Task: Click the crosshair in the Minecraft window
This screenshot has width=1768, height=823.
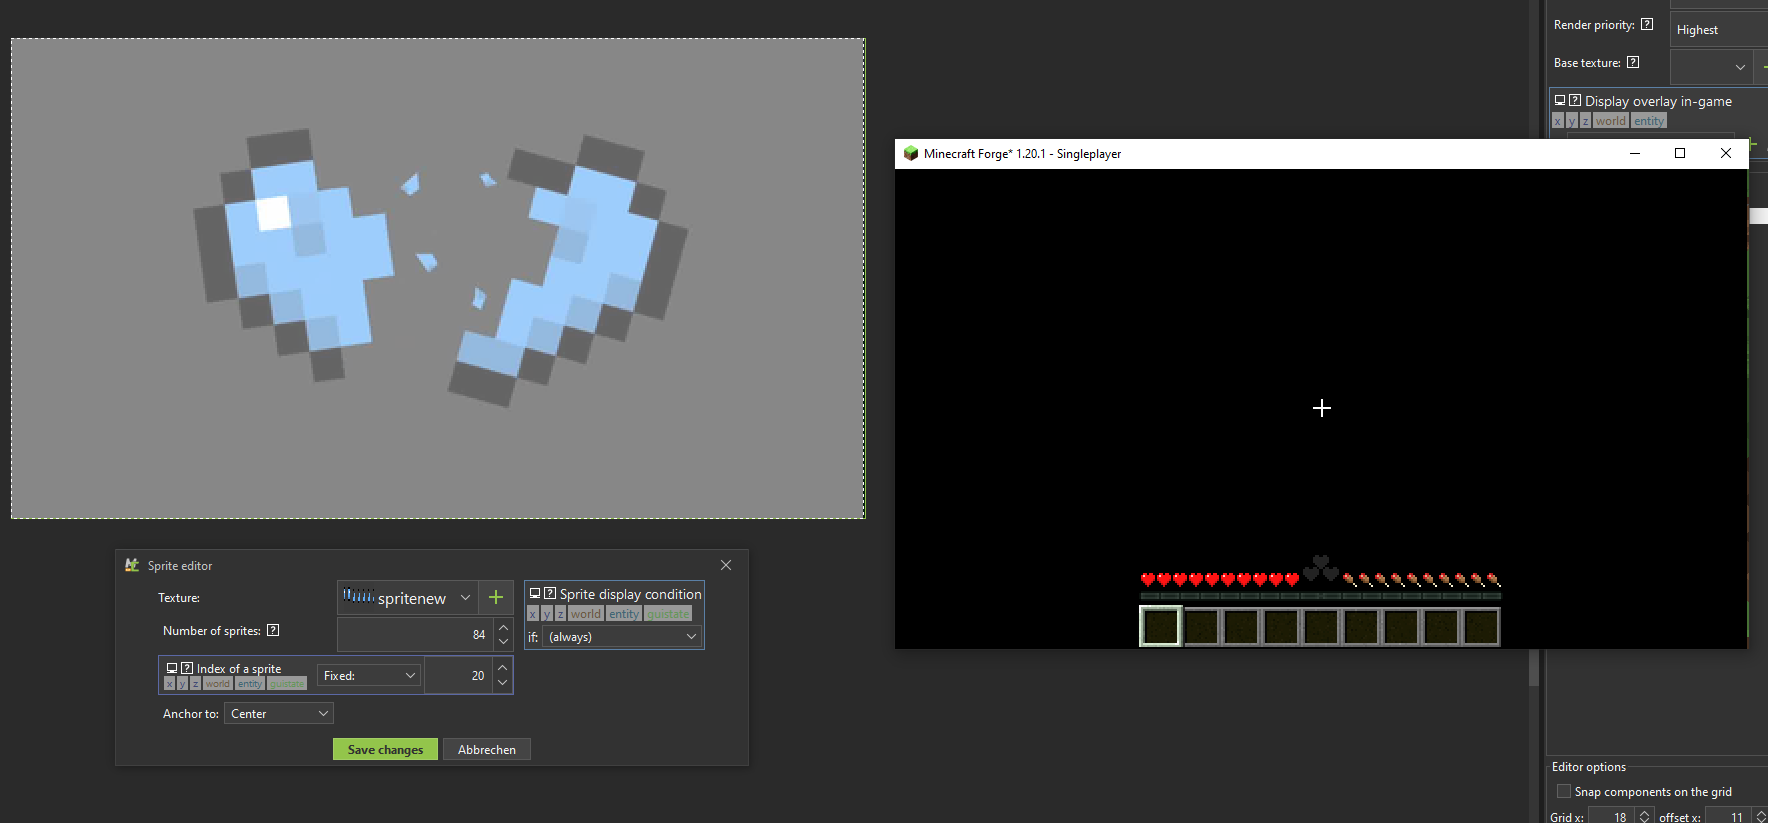Action: (x=1322, y=408)
